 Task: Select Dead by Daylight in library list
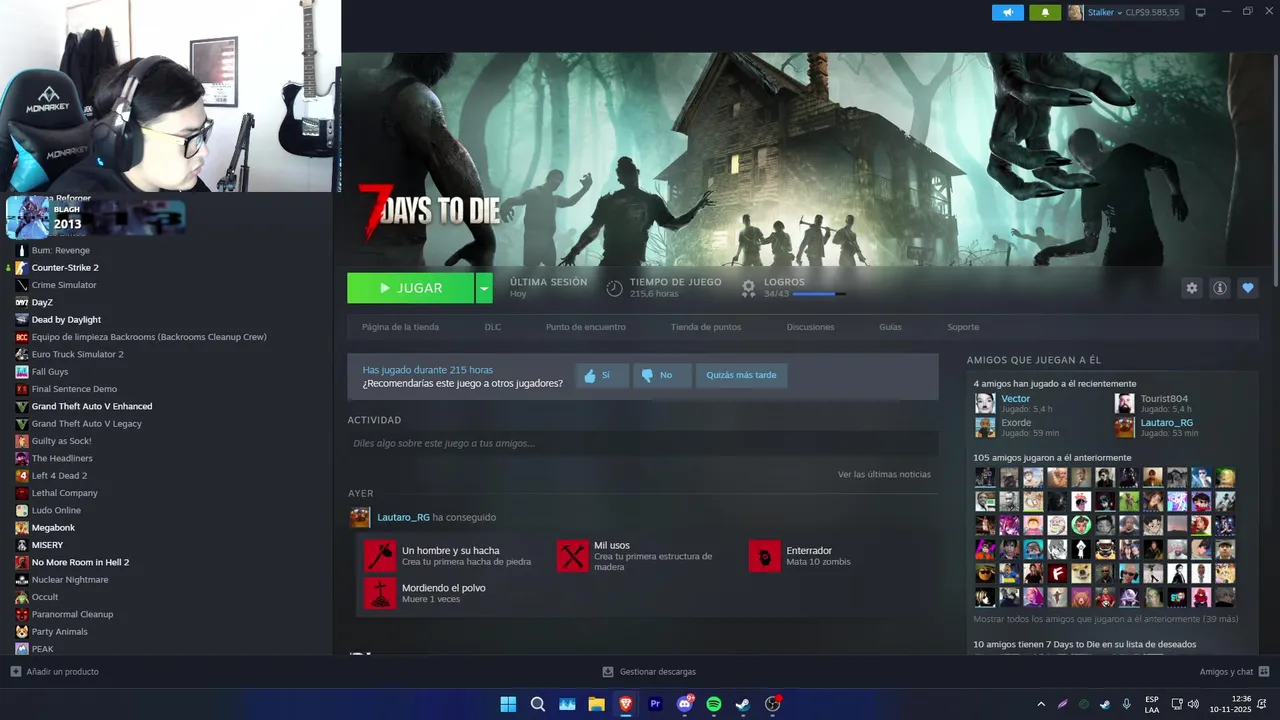click(66, 320)
